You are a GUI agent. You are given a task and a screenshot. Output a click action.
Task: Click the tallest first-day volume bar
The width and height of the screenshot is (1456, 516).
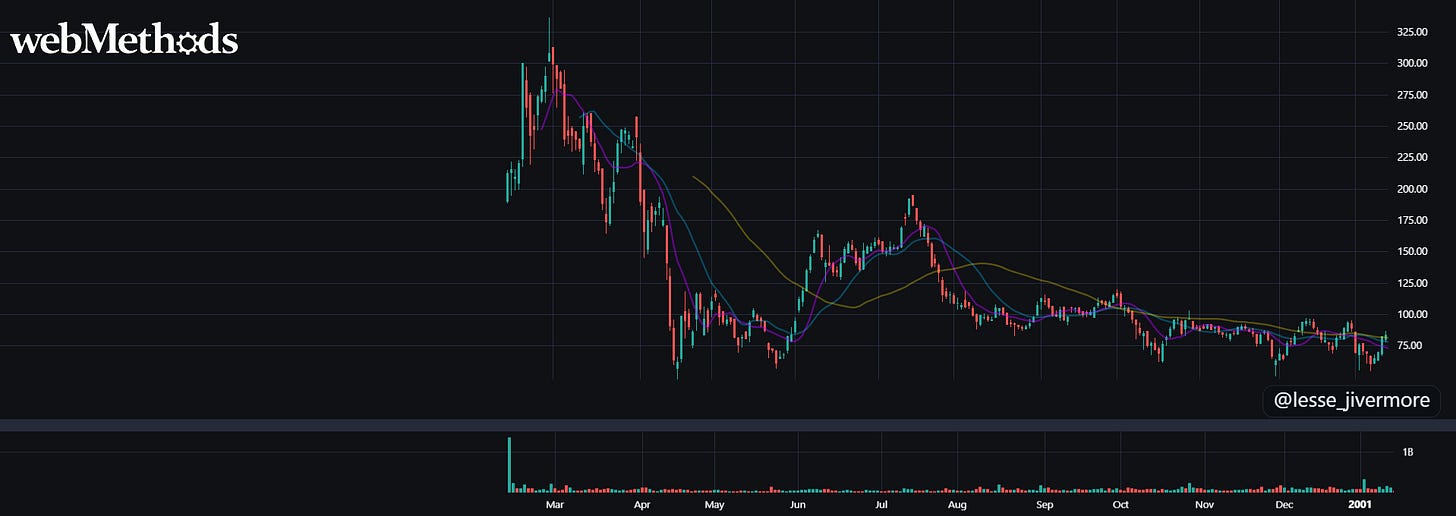[509, 465]
